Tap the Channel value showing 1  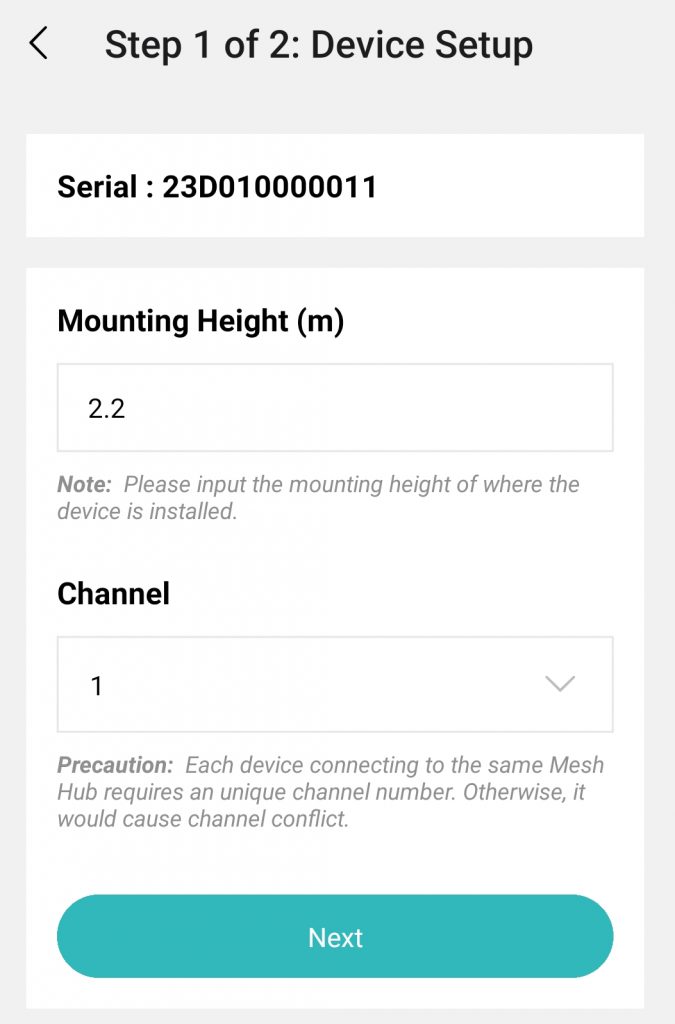96,684
